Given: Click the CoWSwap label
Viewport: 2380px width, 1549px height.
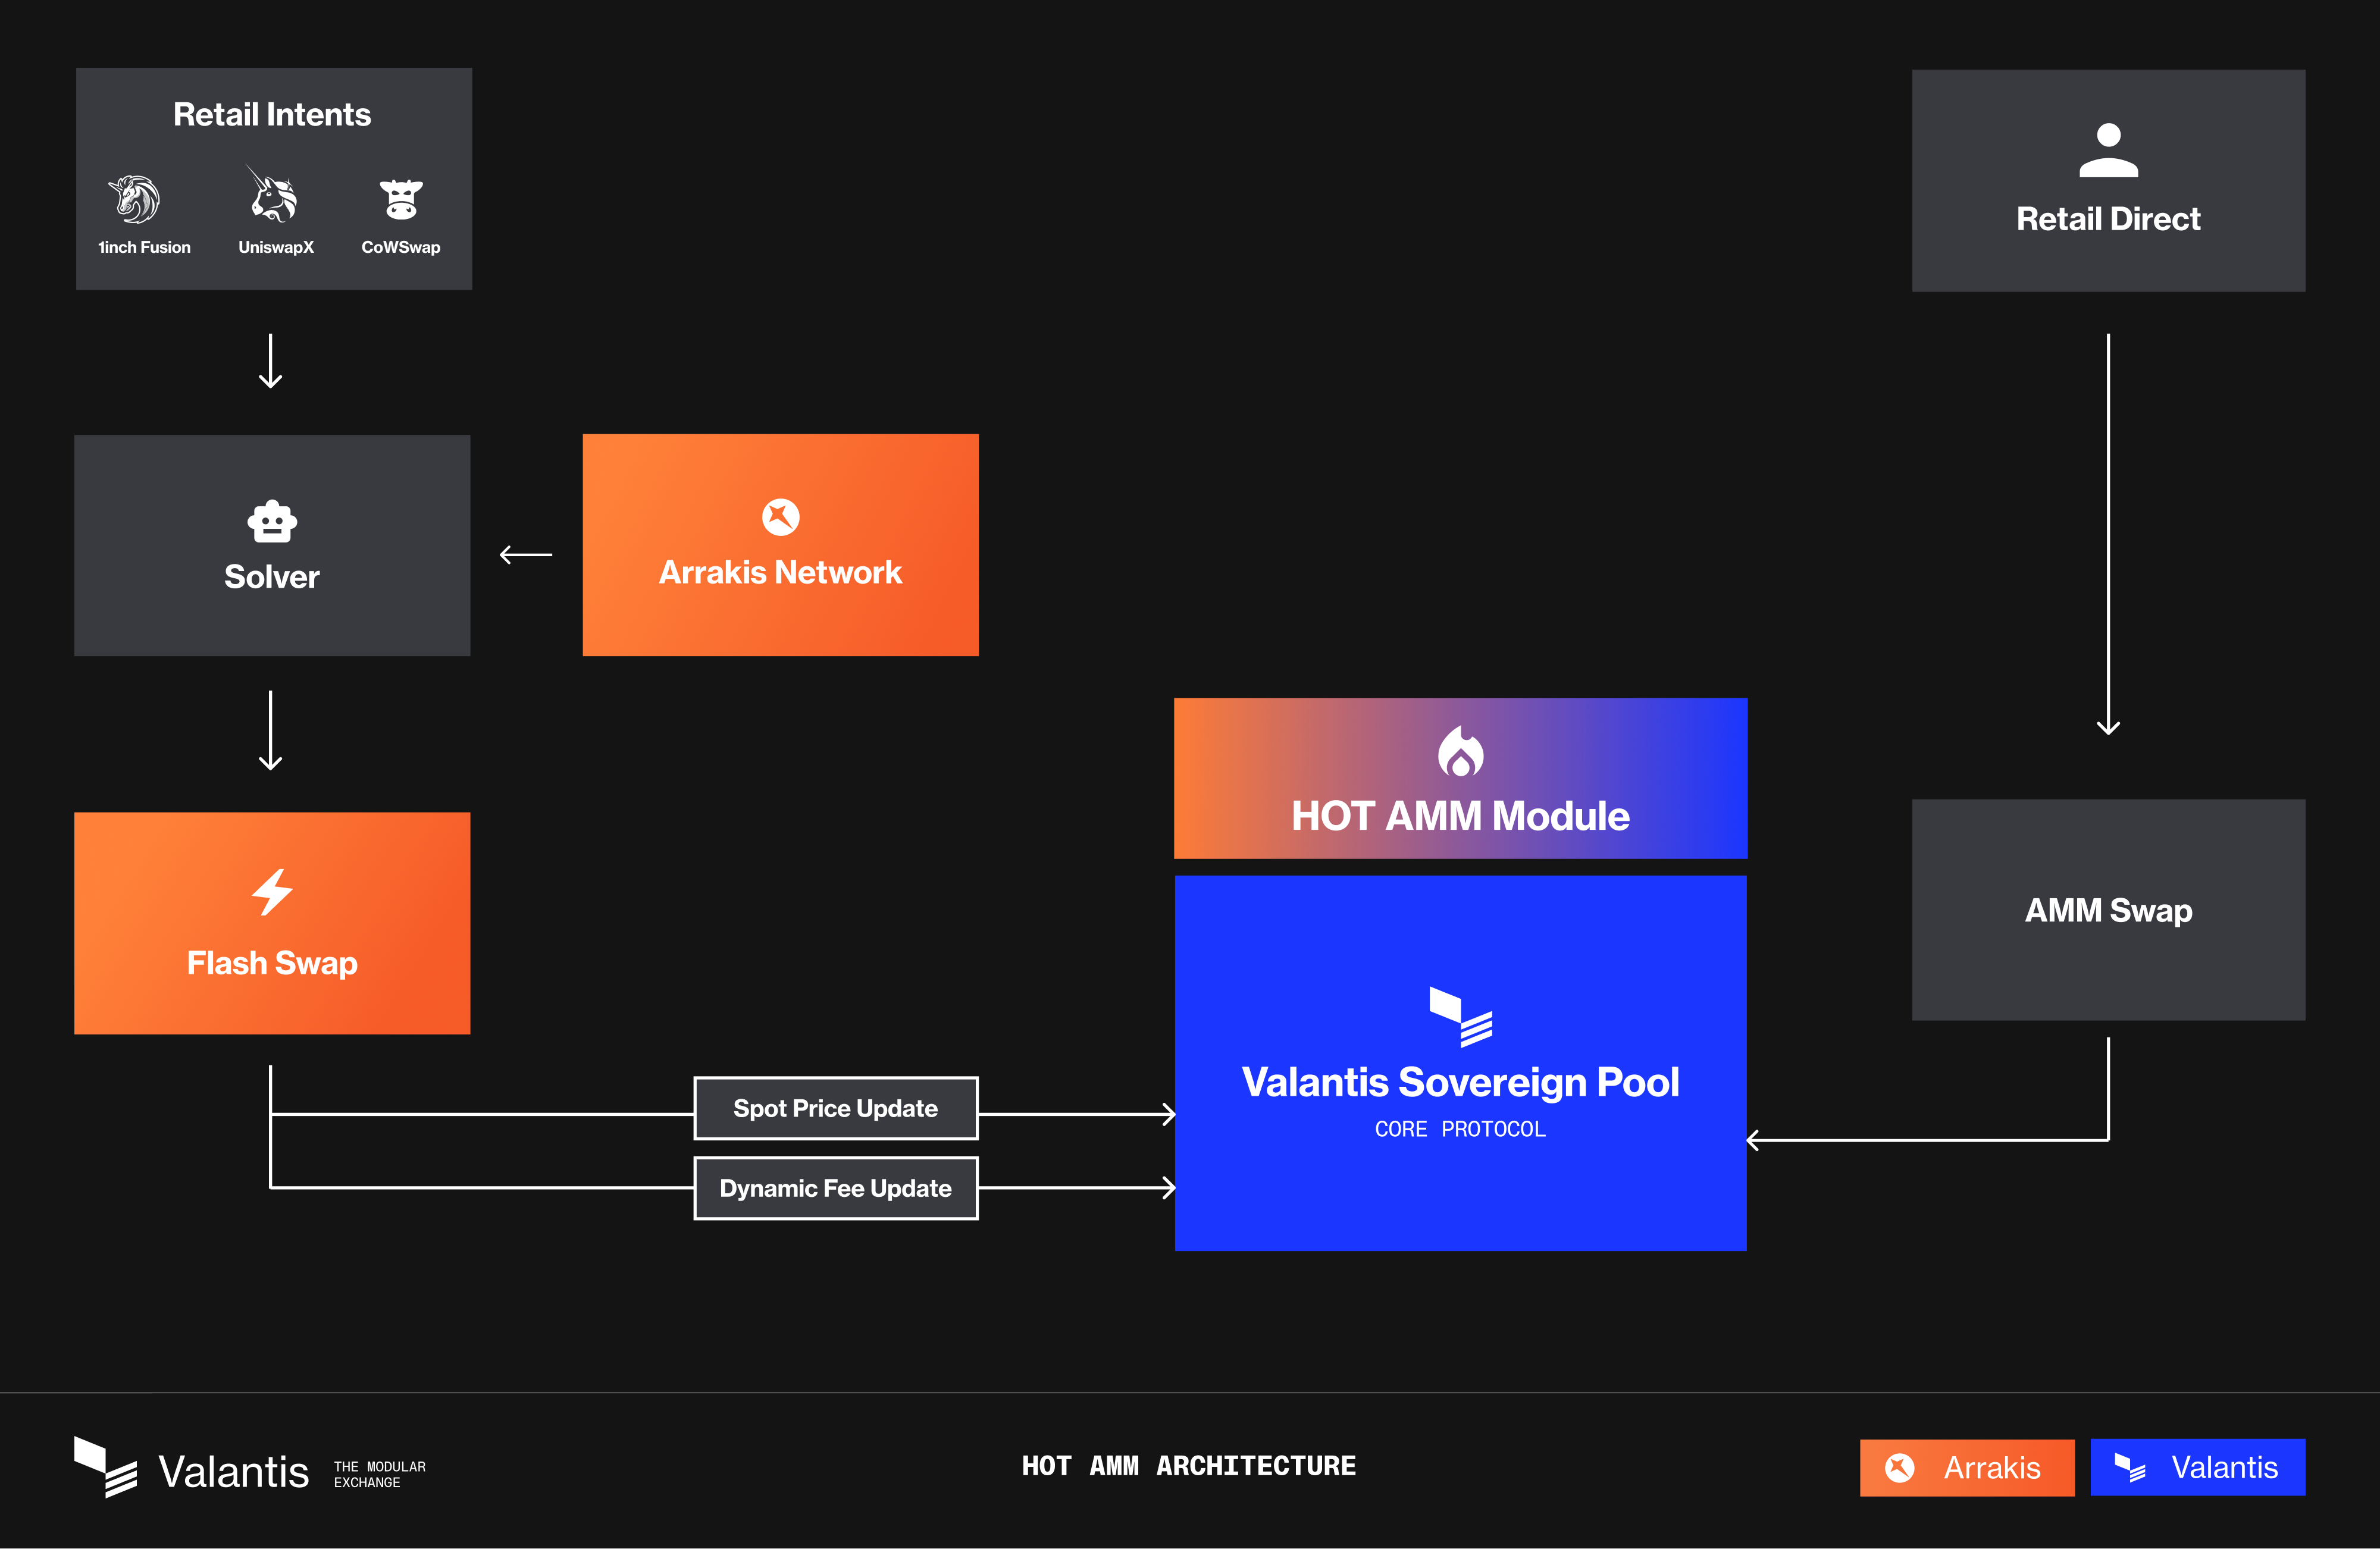Looking at the screenshot, I should (x=401, y=247).
